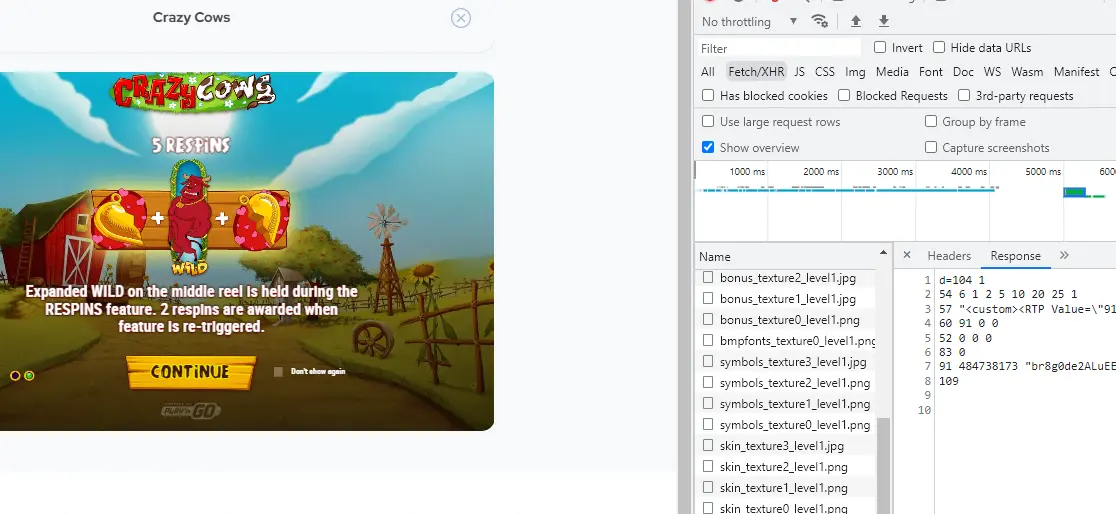
Task: Enable Has blocked cookies checkbox
Action: pos(707,95)
